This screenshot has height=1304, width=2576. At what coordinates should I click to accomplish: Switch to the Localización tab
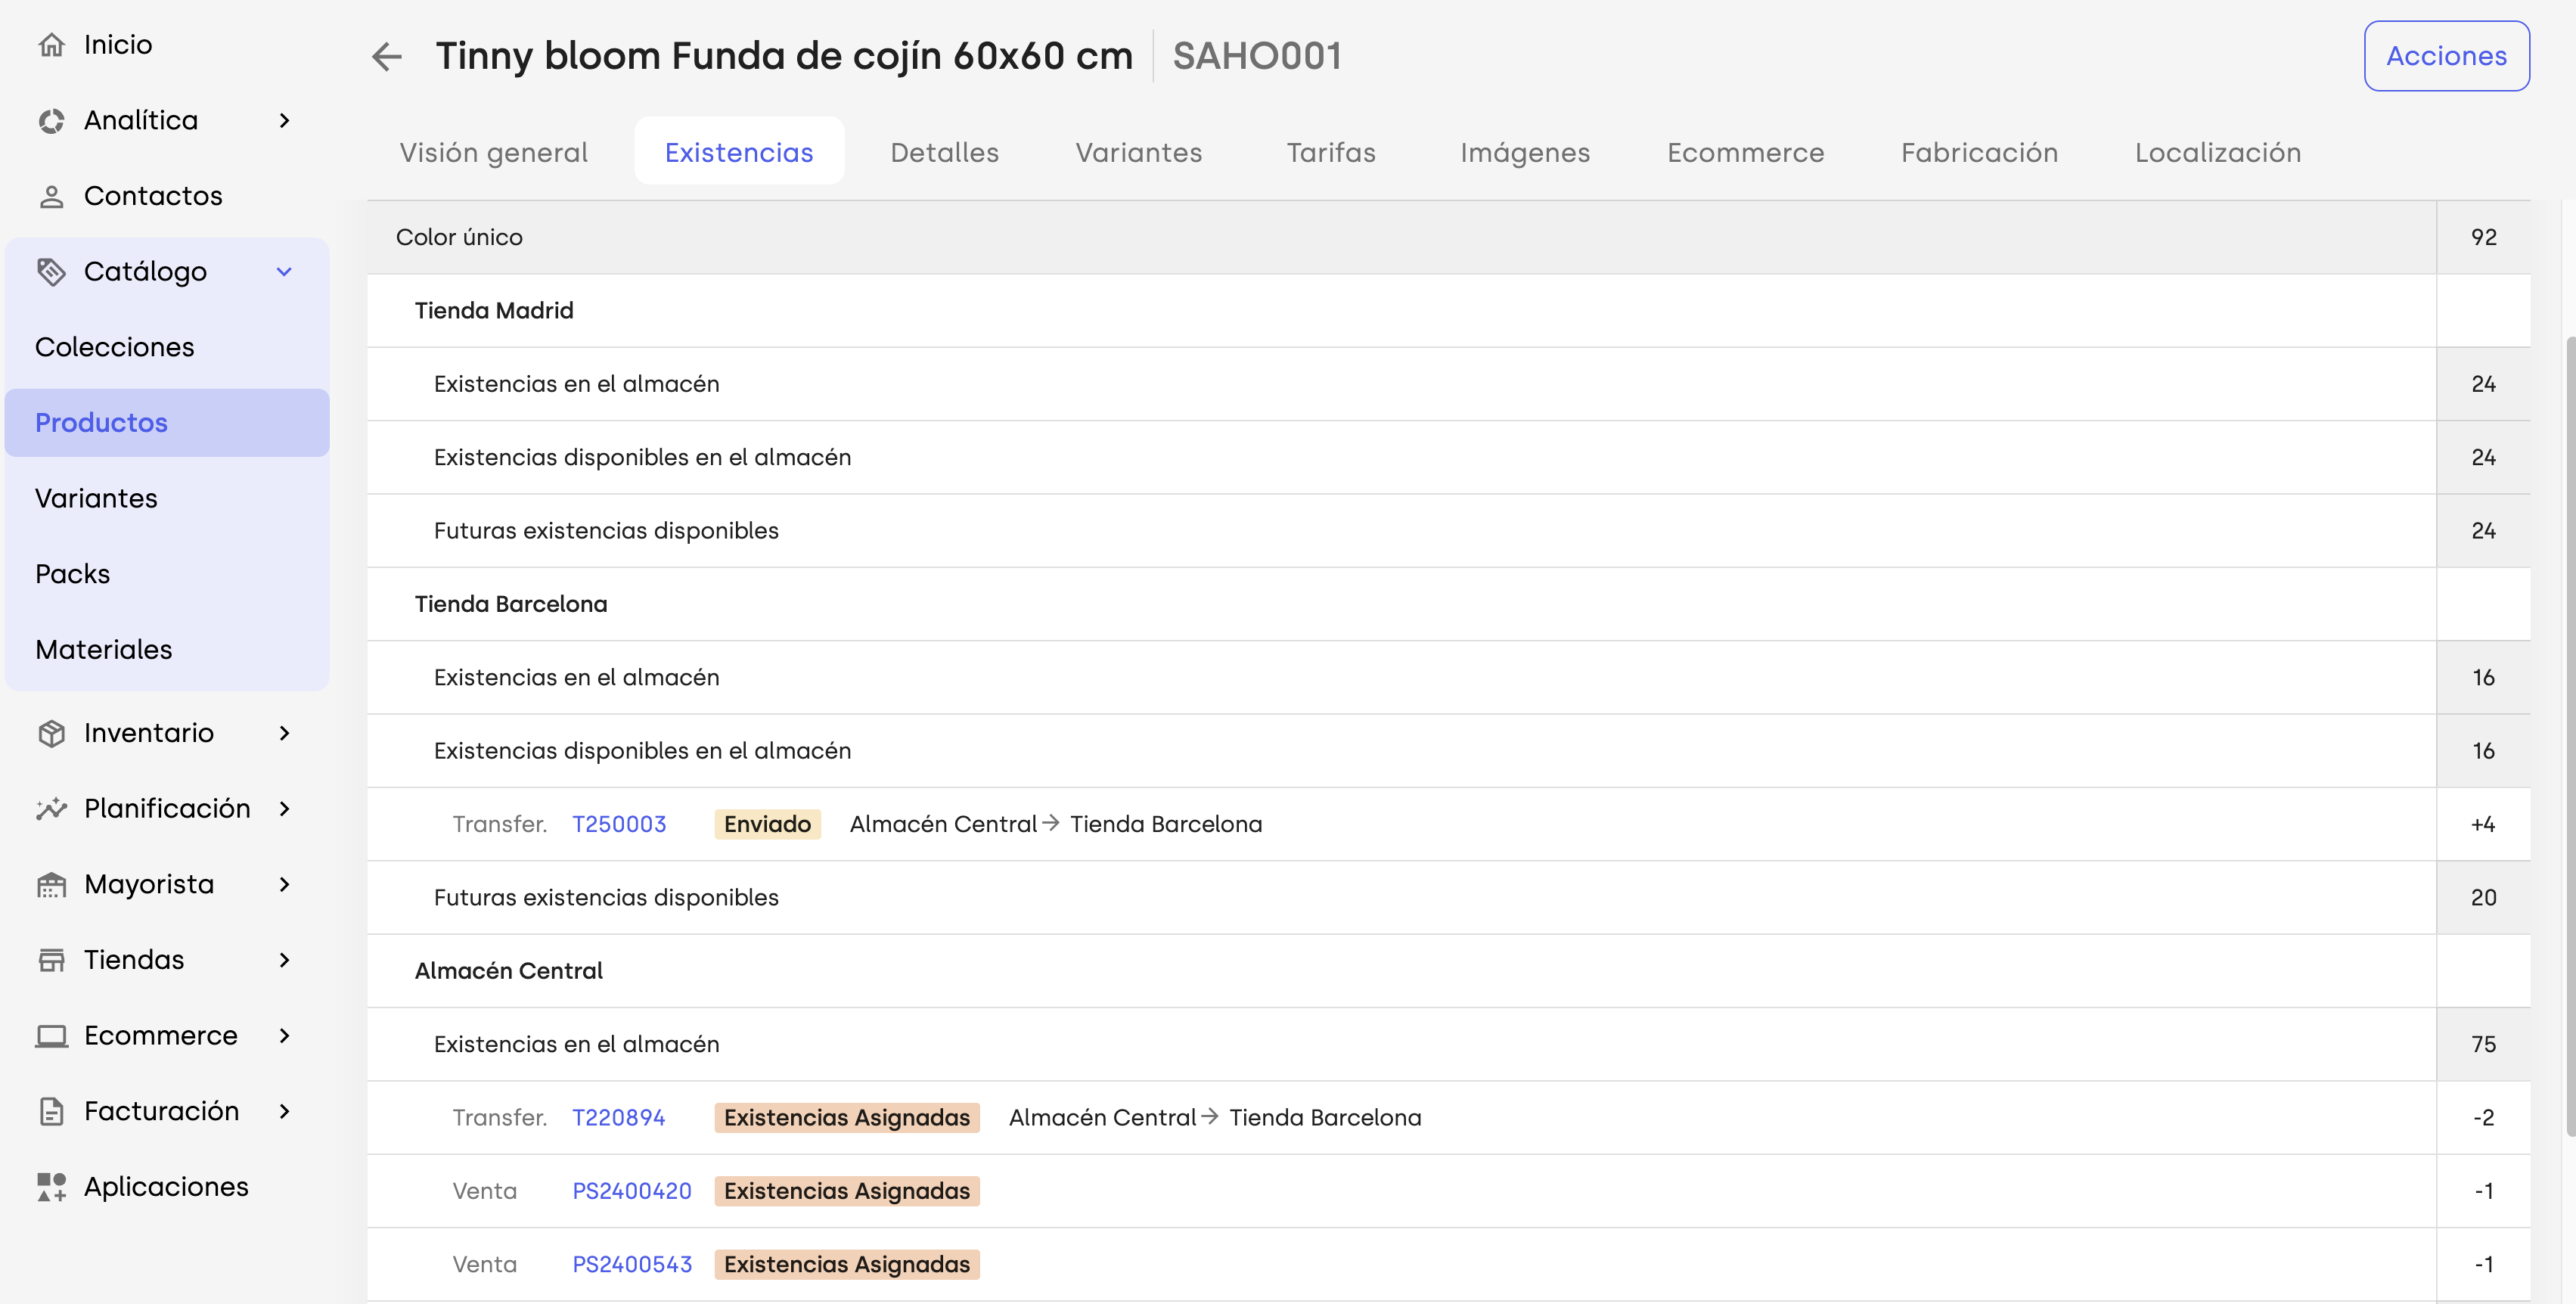(2218, 152)
